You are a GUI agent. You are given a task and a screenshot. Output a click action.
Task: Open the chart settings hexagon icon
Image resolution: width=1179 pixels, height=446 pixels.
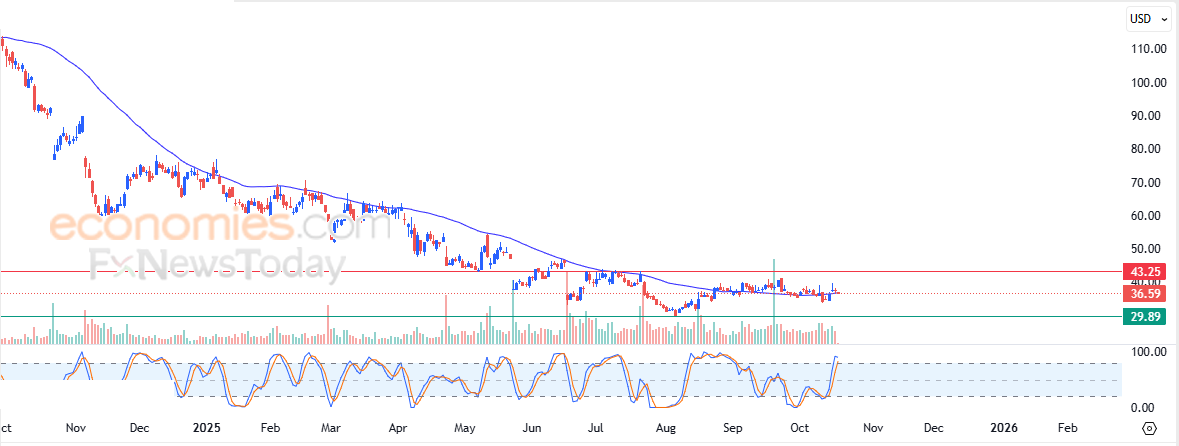pos(1149,428)
